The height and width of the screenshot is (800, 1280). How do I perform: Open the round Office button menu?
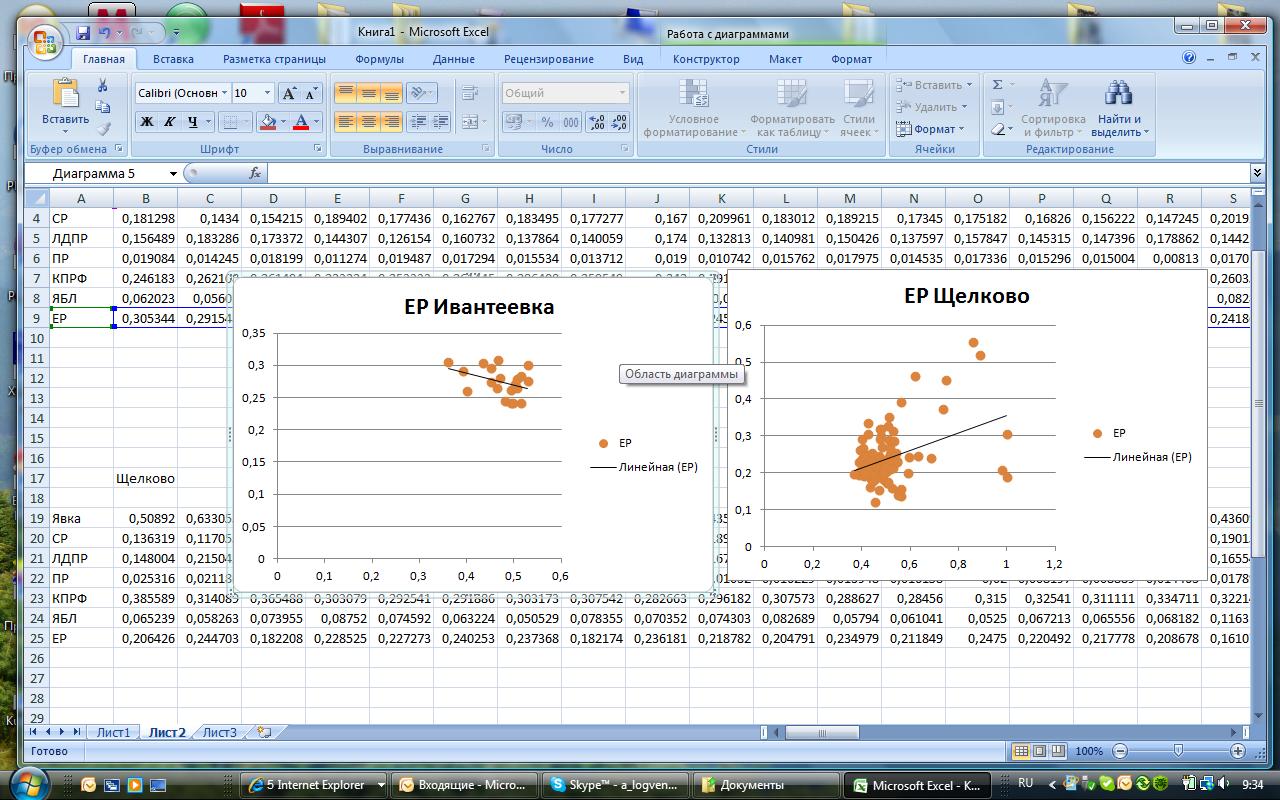tap(45, 42)
